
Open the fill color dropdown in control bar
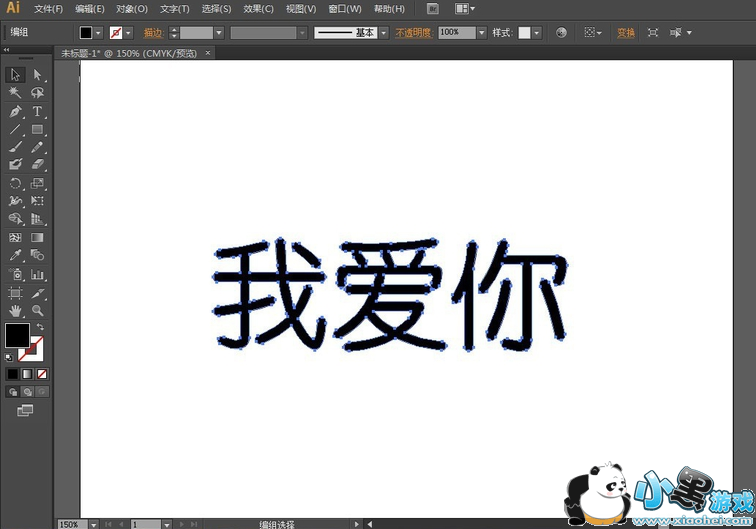[98, 33]
